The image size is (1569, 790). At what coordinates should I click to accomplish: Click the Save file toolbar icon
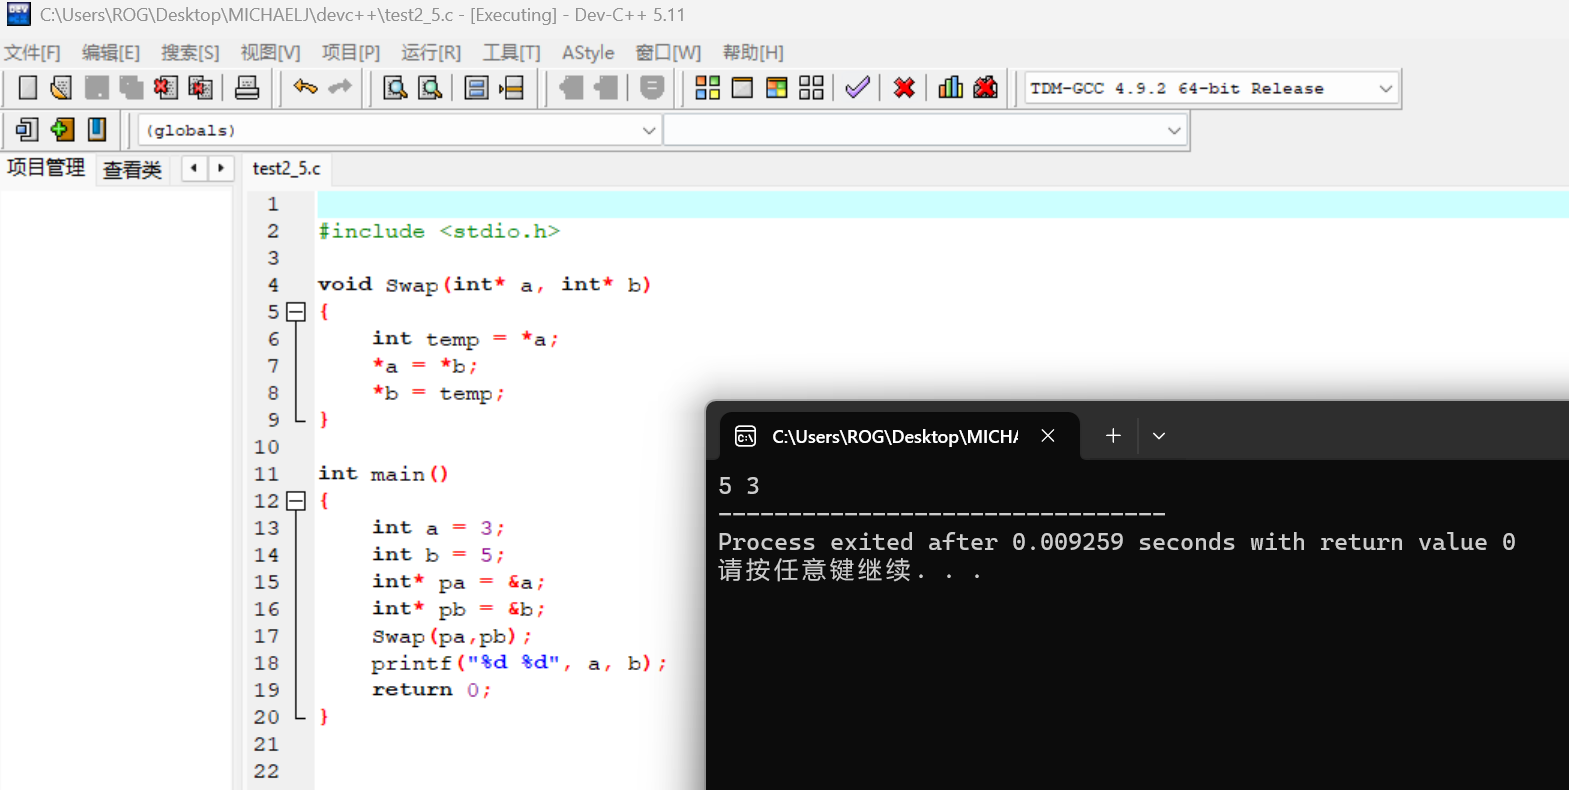[97, 88]
